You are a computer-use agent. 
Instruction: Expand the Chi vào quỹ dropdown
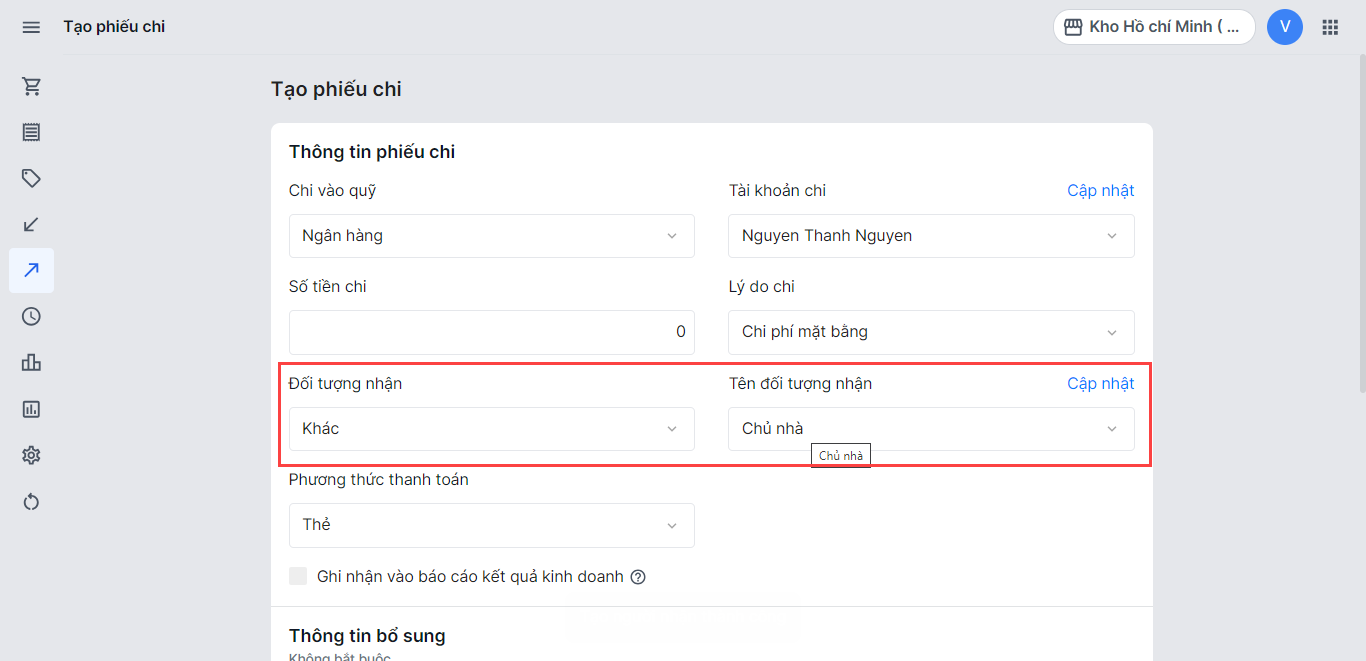click(x=491, y=236)
